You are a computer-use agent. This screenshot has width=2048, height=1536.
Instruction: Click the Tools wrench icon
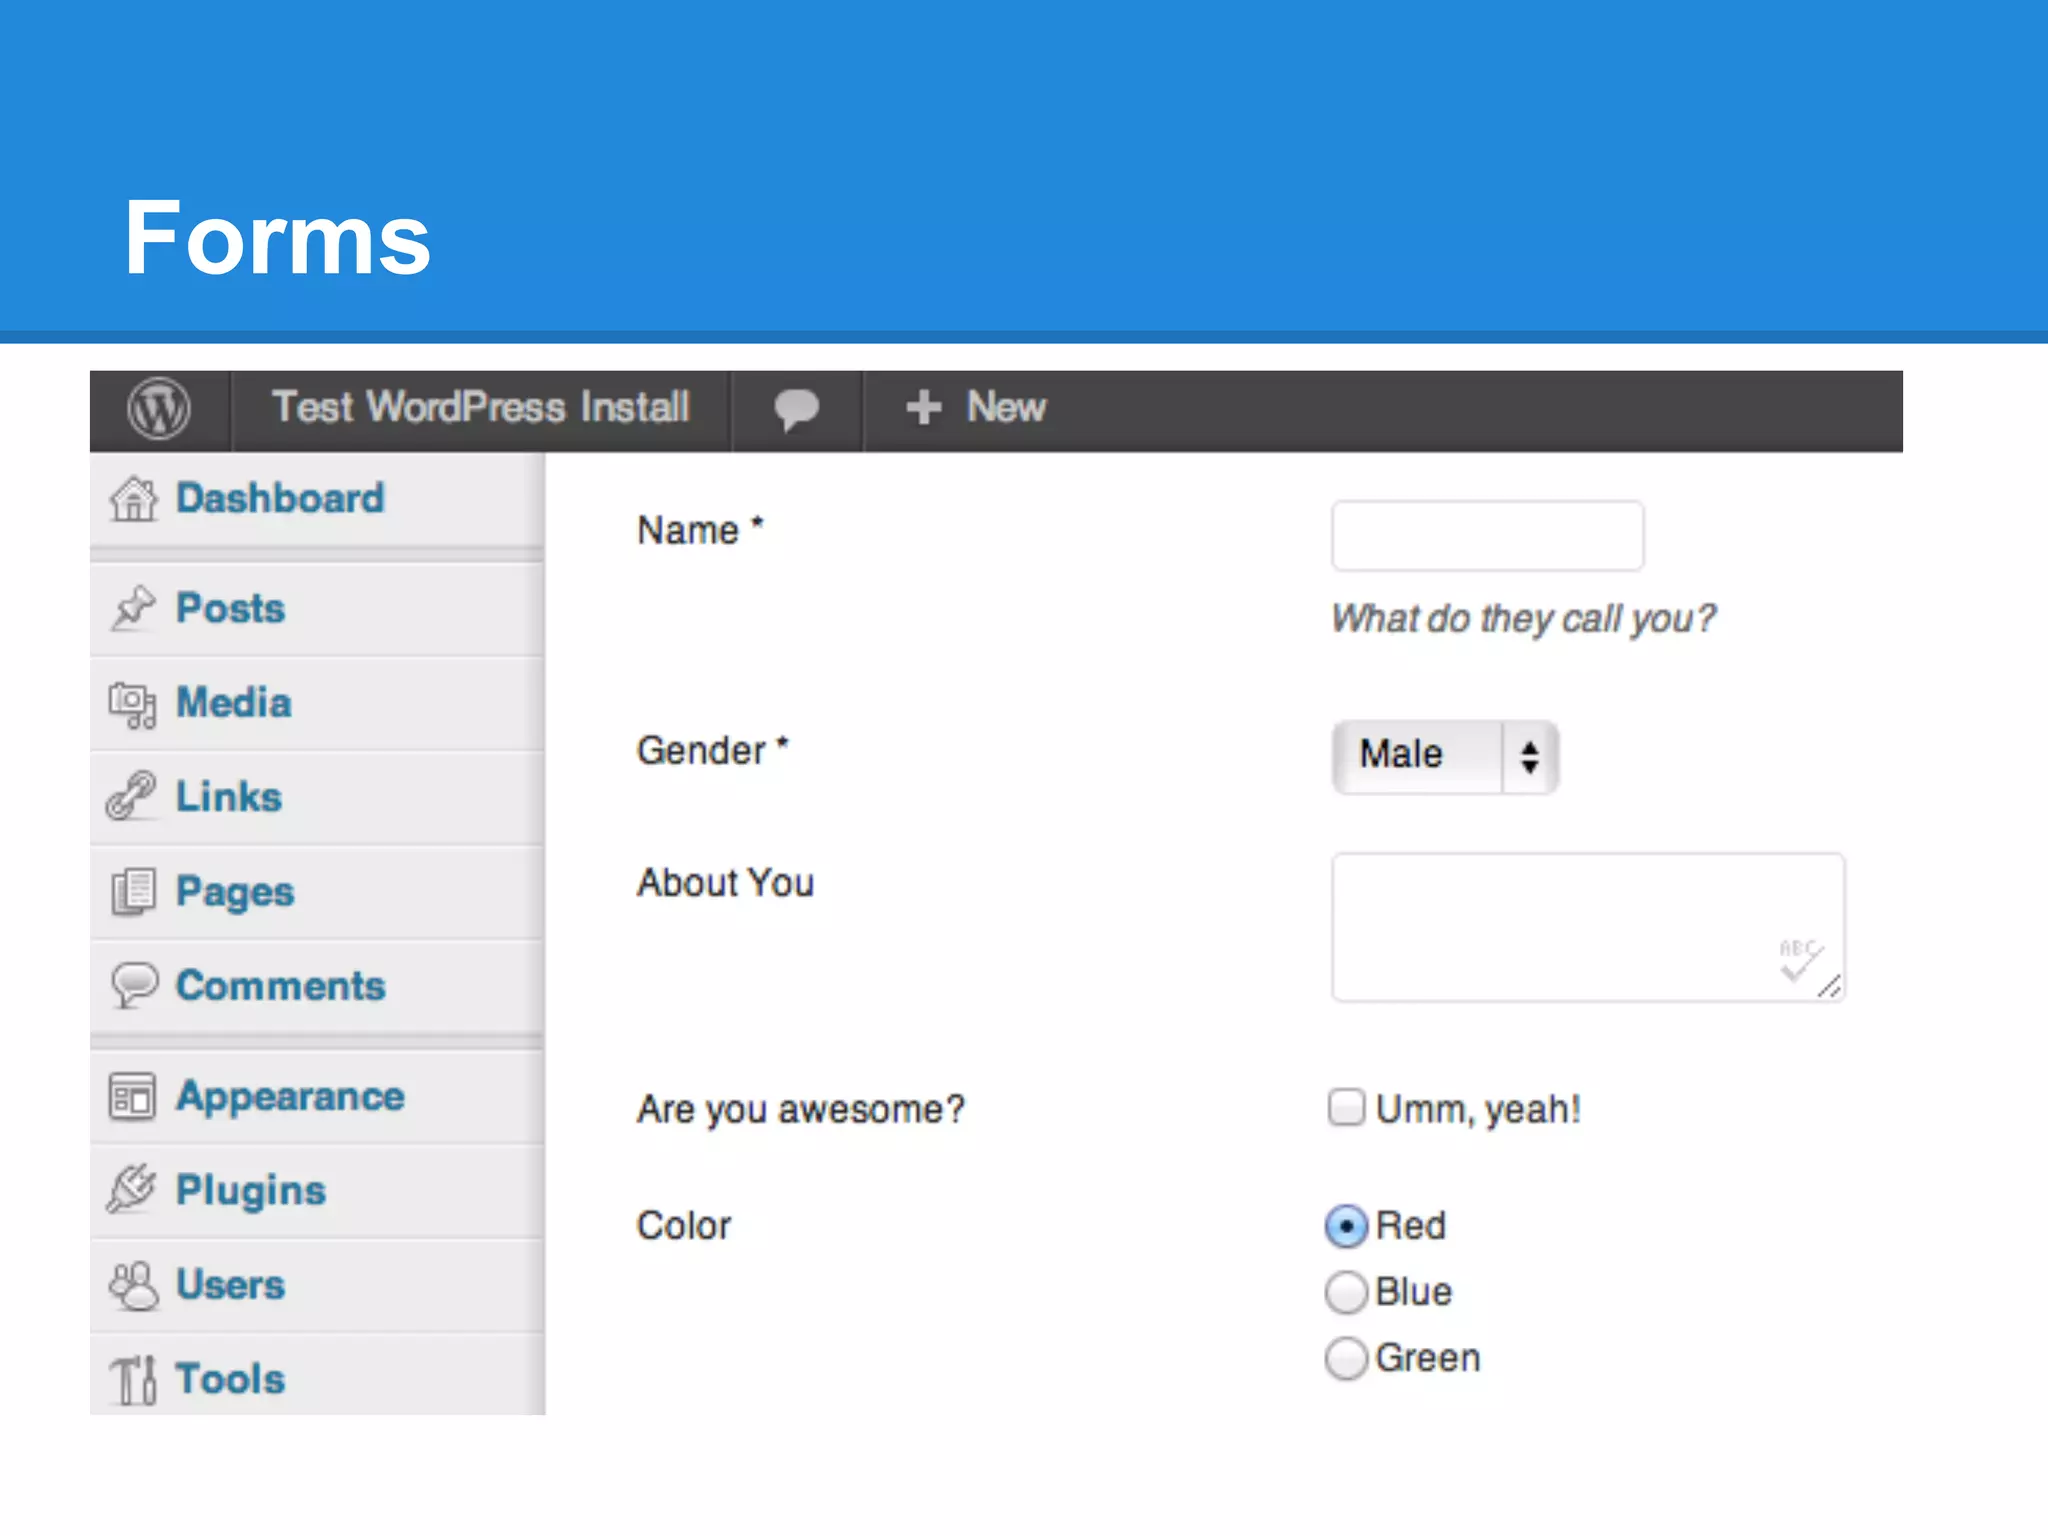pyautogui.click(x=133, y=1380)
